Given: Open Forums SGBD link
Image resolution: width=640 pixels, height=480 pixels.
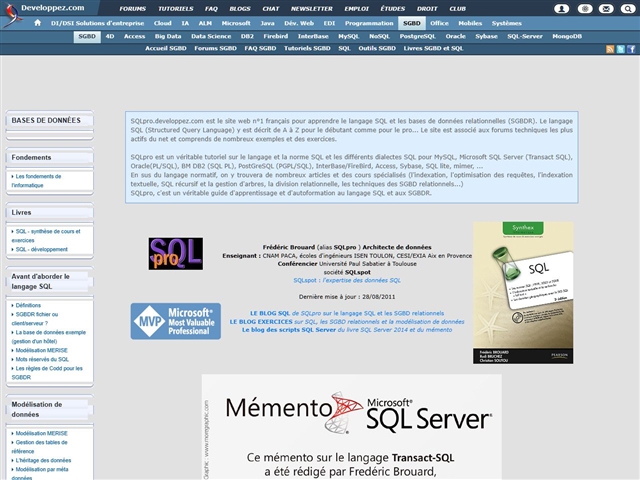Looking at the screenshot, I should click(x=216, y=48).
